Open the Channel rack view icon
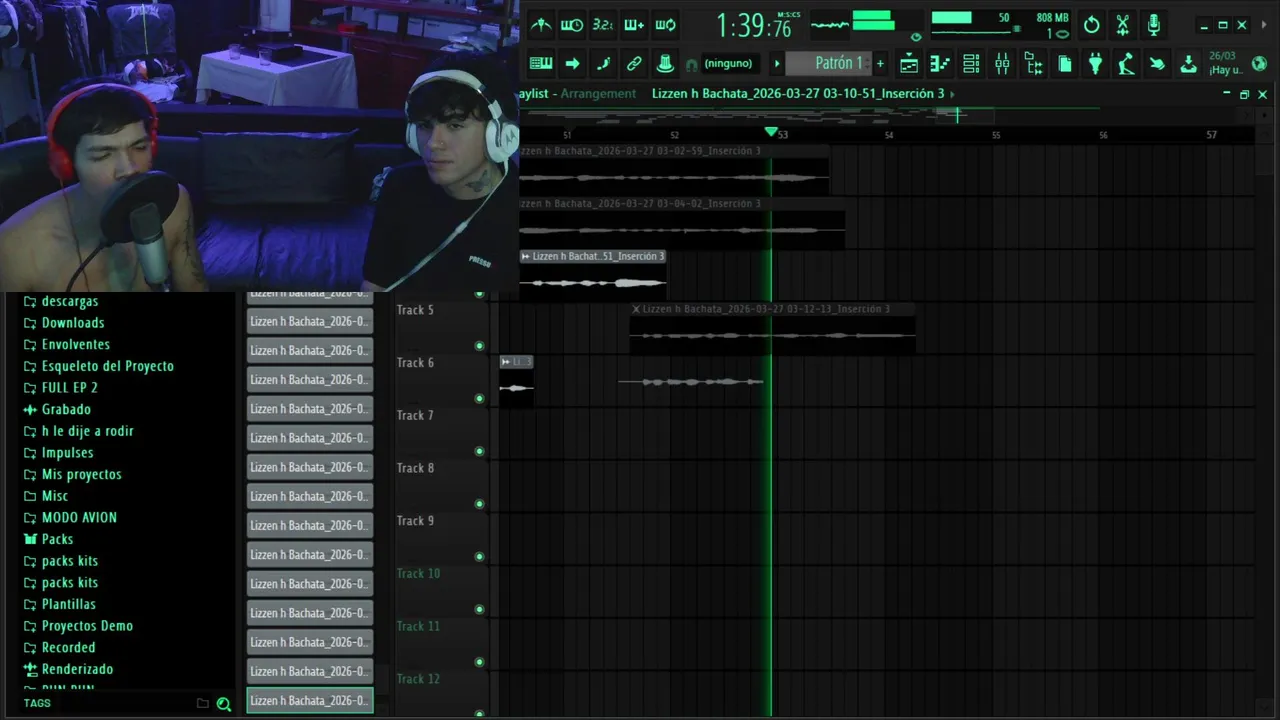Image resolution: width=1280 pixels, height=720 pixels. (x=971, y=64)
